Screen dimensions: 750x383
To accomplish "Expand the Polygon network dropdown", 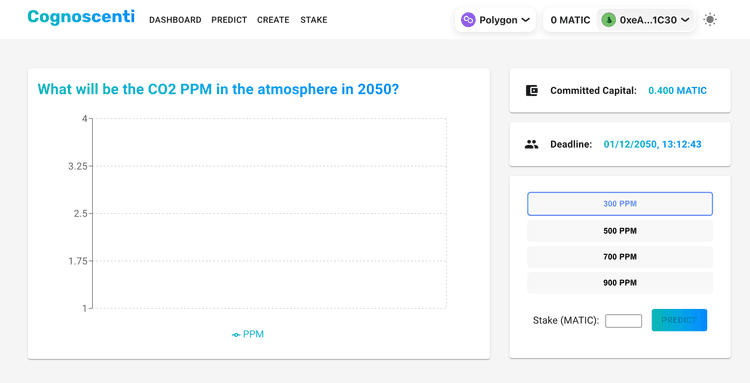I will click(495, 20).
